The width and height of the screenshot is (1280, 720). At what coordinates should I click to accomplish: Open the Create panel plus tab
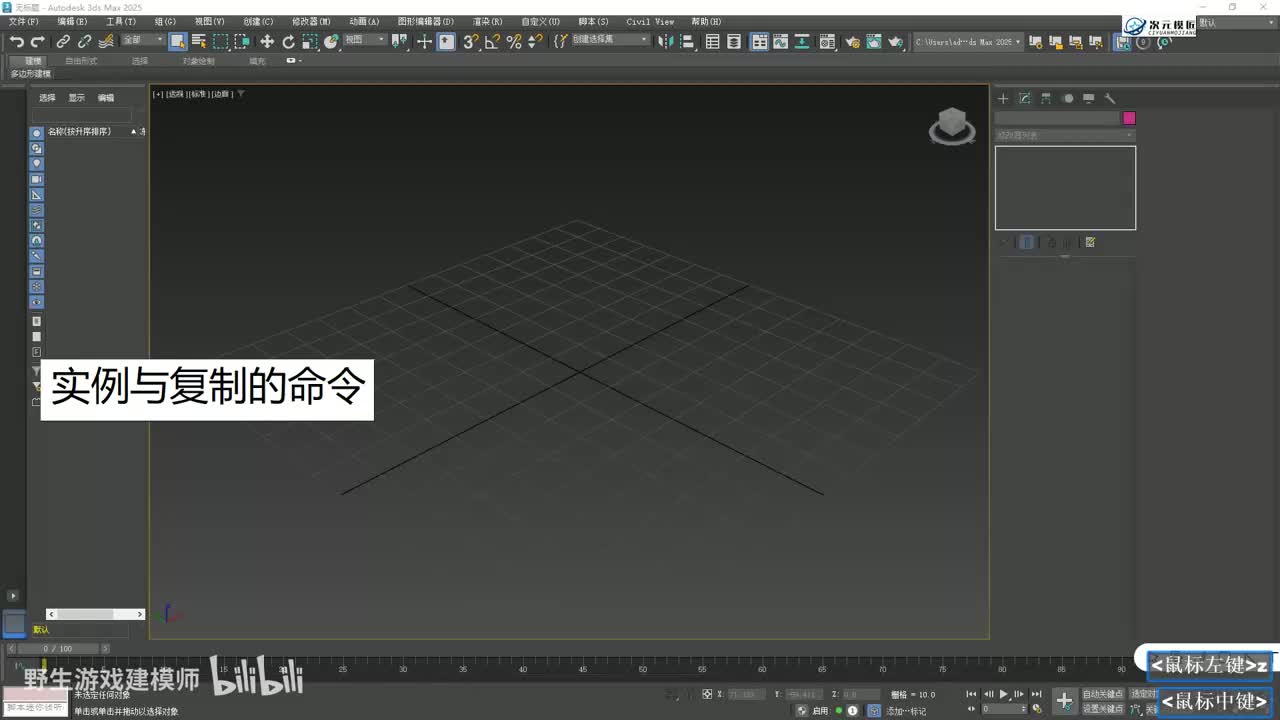1003,98
